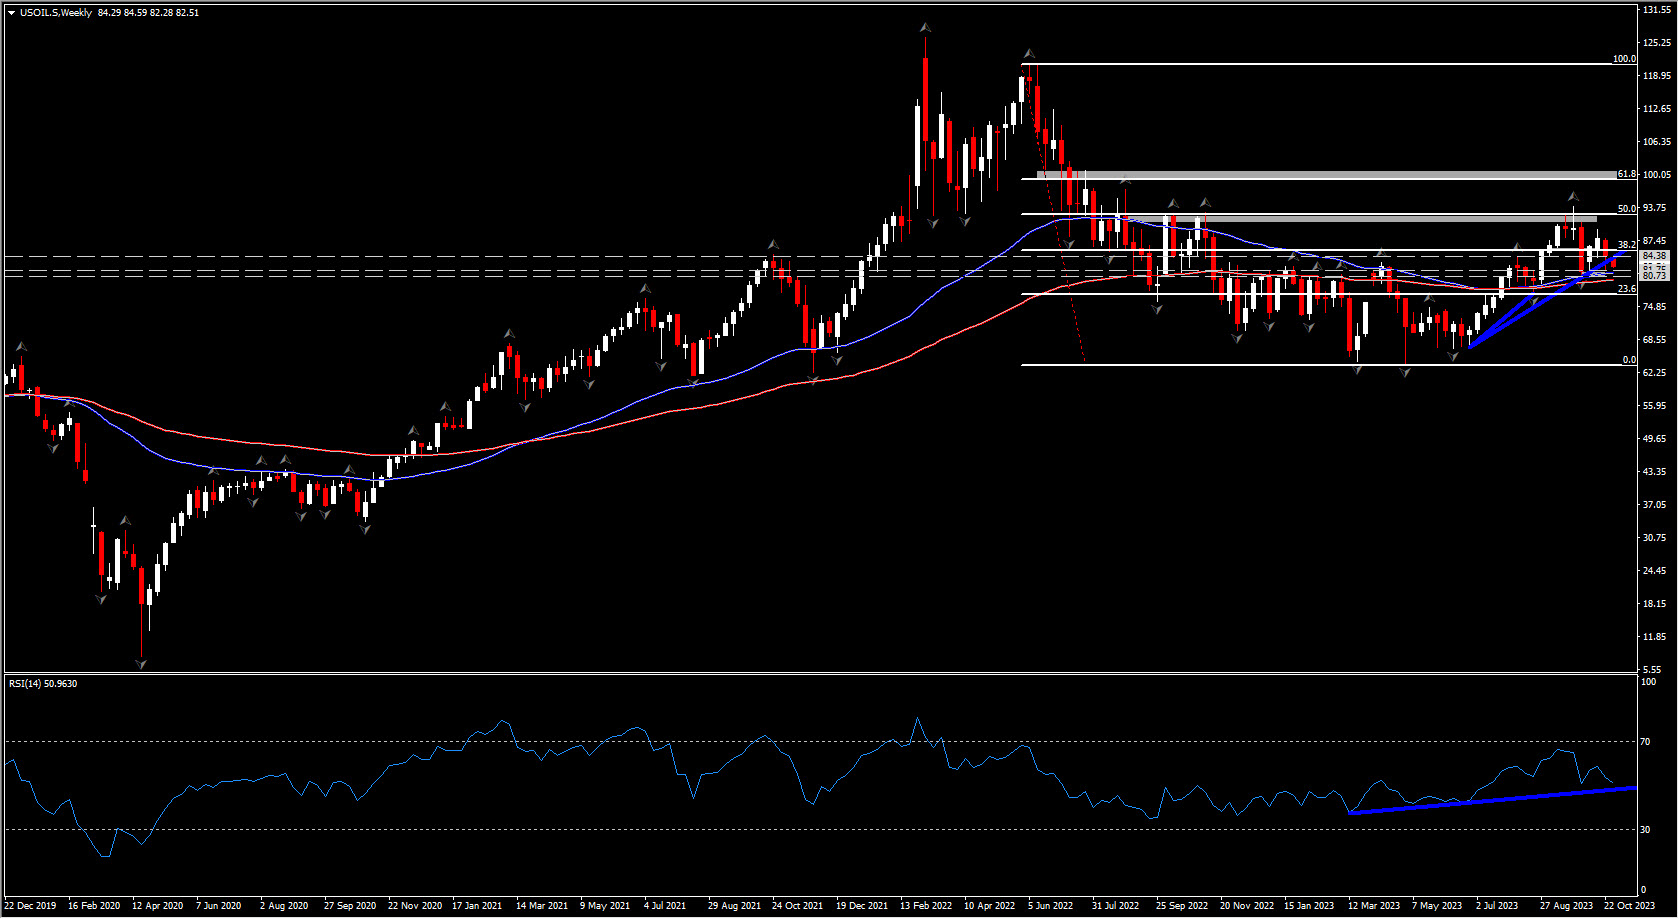Click the 22 Oct 2023 date label
The width and height of the screenshot is (1679, 919).
click(1629, 906)
